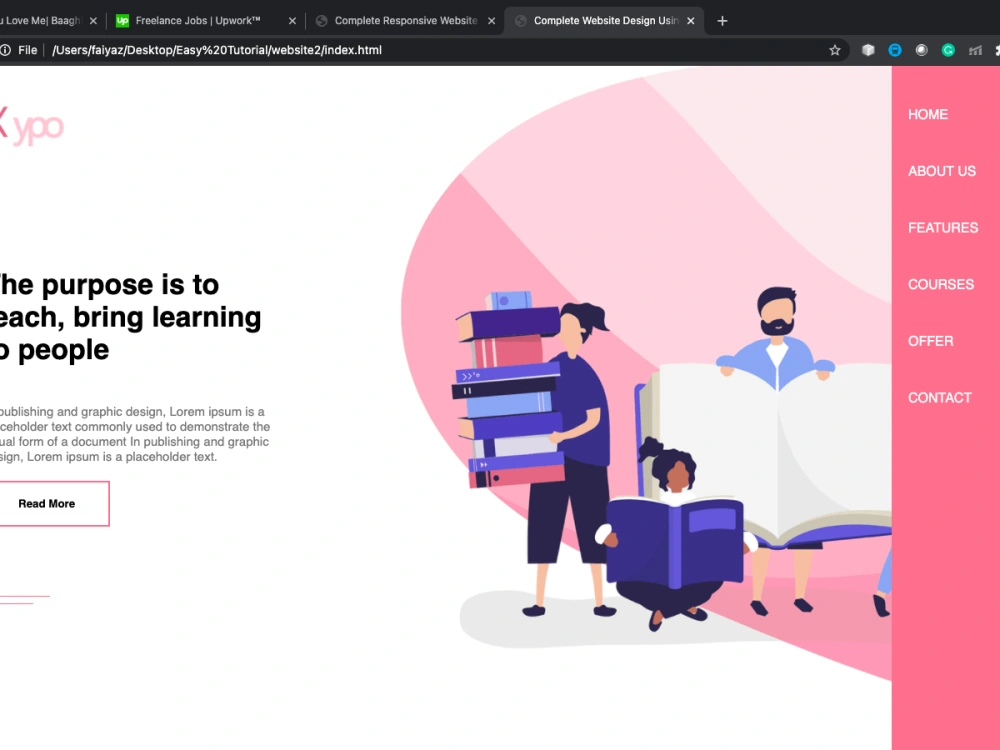Click the gray circle extension icon
The height and width of the screenshot is (750, 1000).
pyautogui.click(x=921, y=50)
